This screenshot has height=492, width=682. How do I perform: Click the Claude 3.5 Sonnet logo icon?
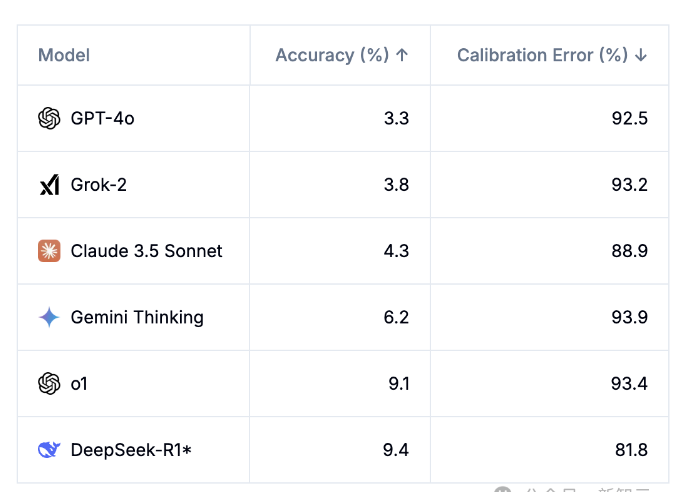[x=49, y=251]
